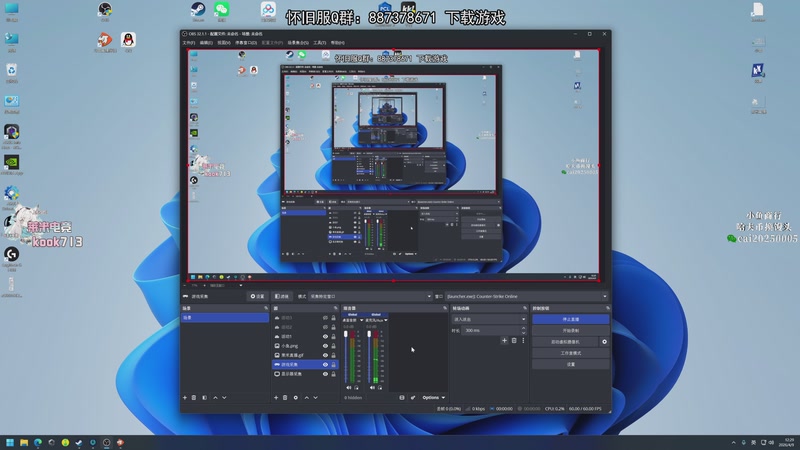Toggle monitoring headphone icon for microphone channel
The image size is (800, 450).
(380, 388)
